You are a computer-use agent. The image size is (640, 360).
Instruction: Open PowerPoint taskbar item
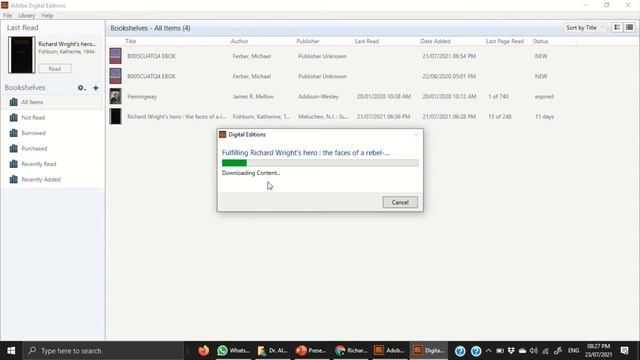pos(311,351)
